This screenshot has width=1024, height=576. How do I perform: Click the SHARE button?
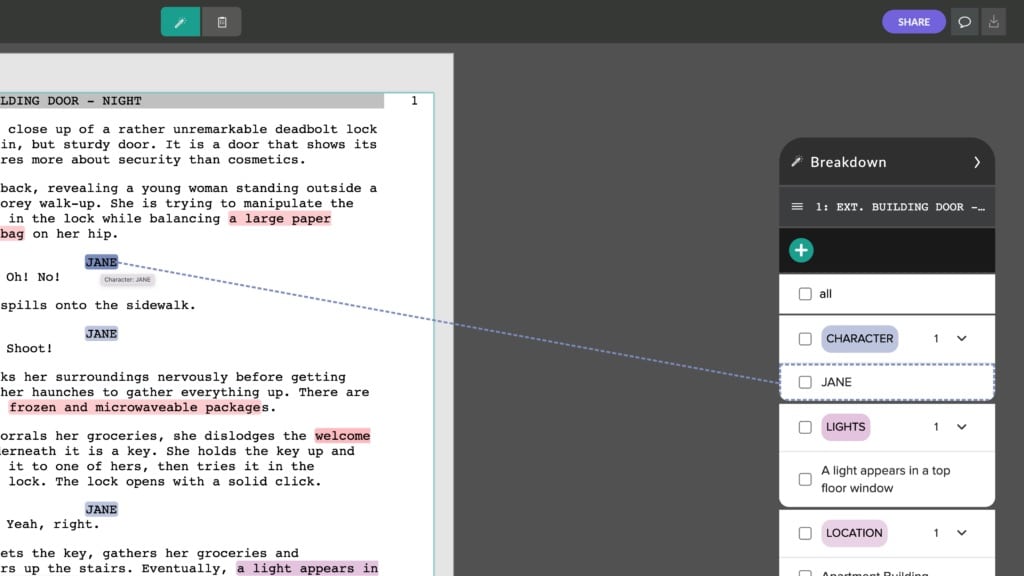[914, 22]
